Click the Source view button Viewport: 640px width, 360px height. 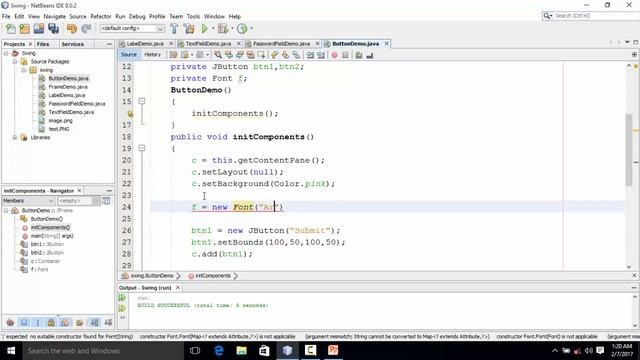tap(129, 55)
